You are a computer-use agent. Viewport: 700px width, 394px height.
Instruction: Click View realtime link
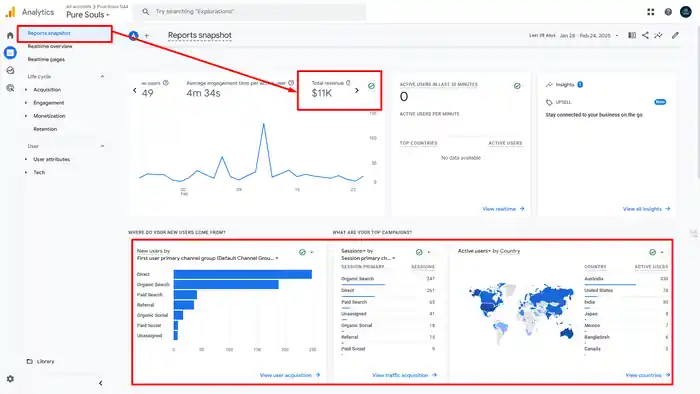[503, 209]
